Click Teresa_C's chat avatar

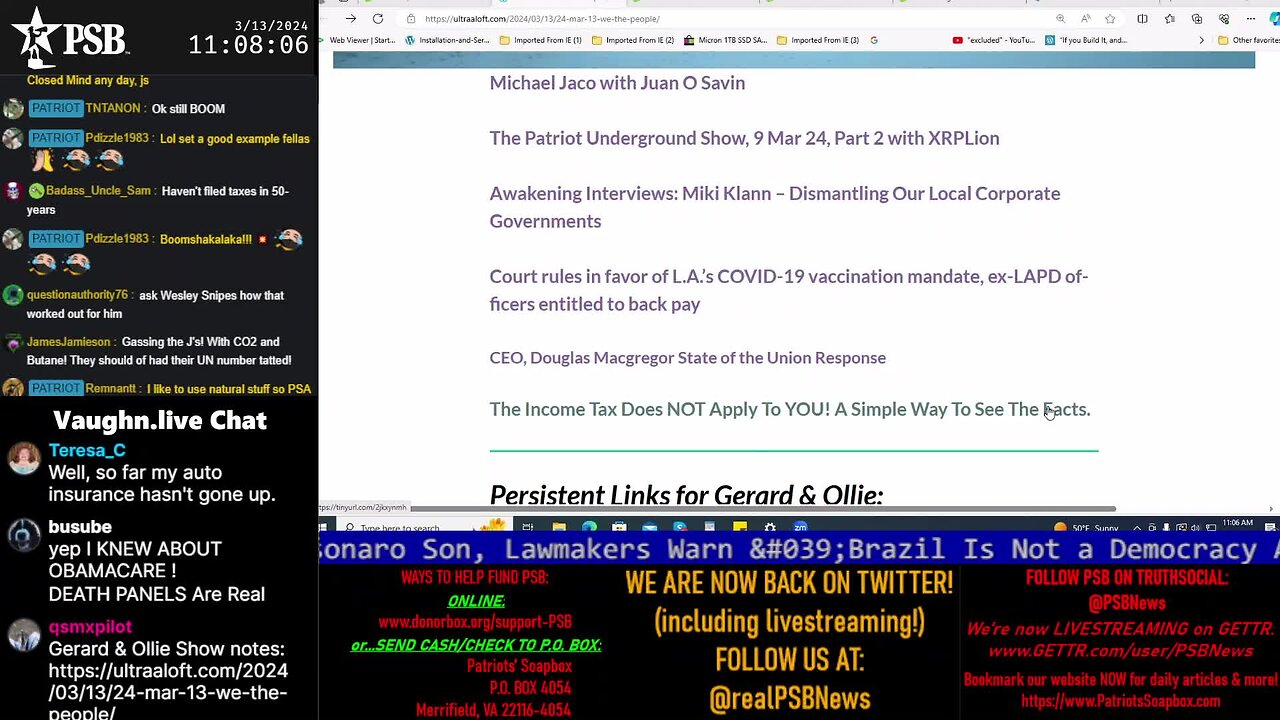pos(24,459)
